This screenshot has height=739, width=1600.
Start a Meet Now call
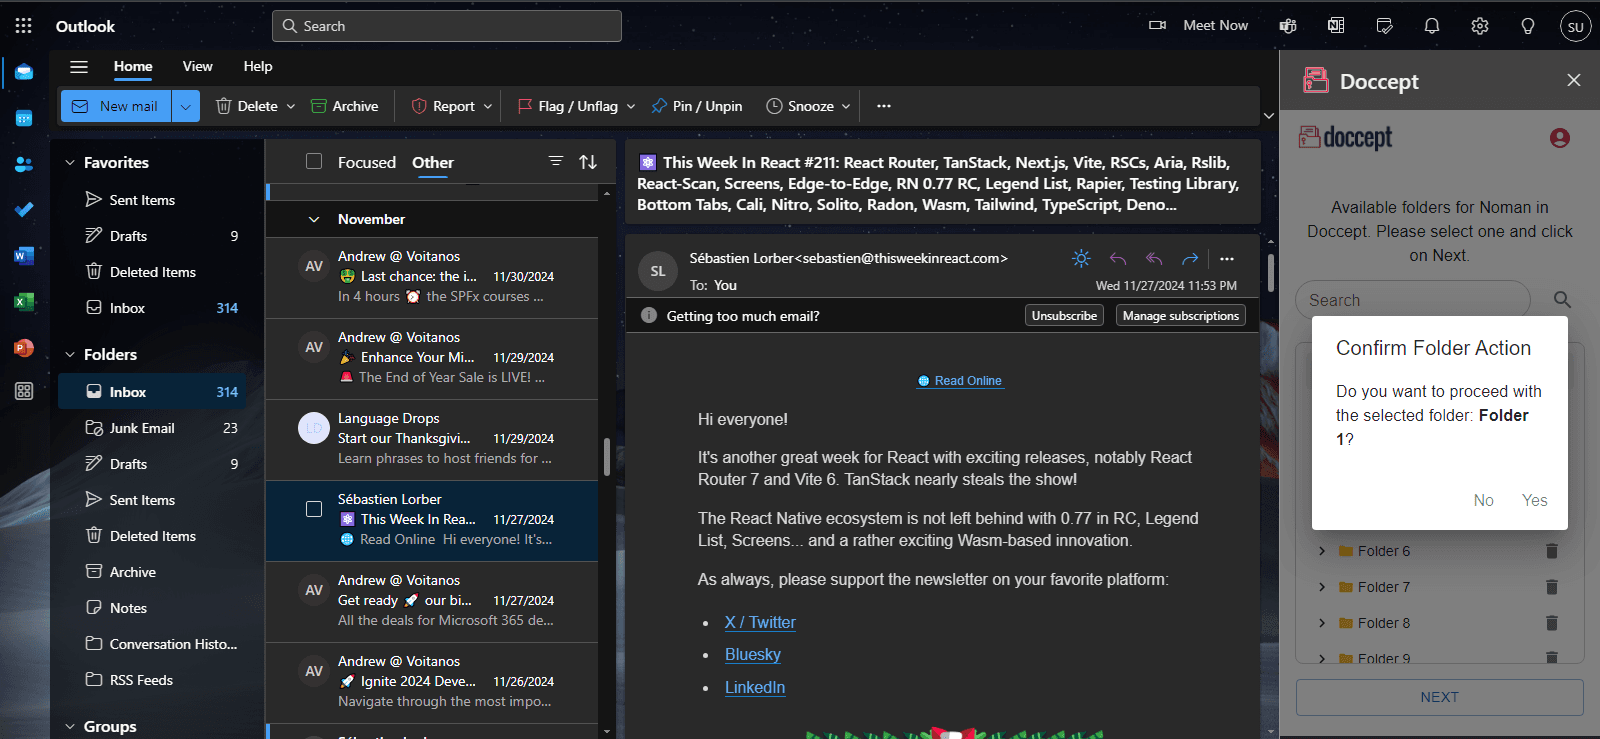pyautogui.click(x=1199, y=26)
